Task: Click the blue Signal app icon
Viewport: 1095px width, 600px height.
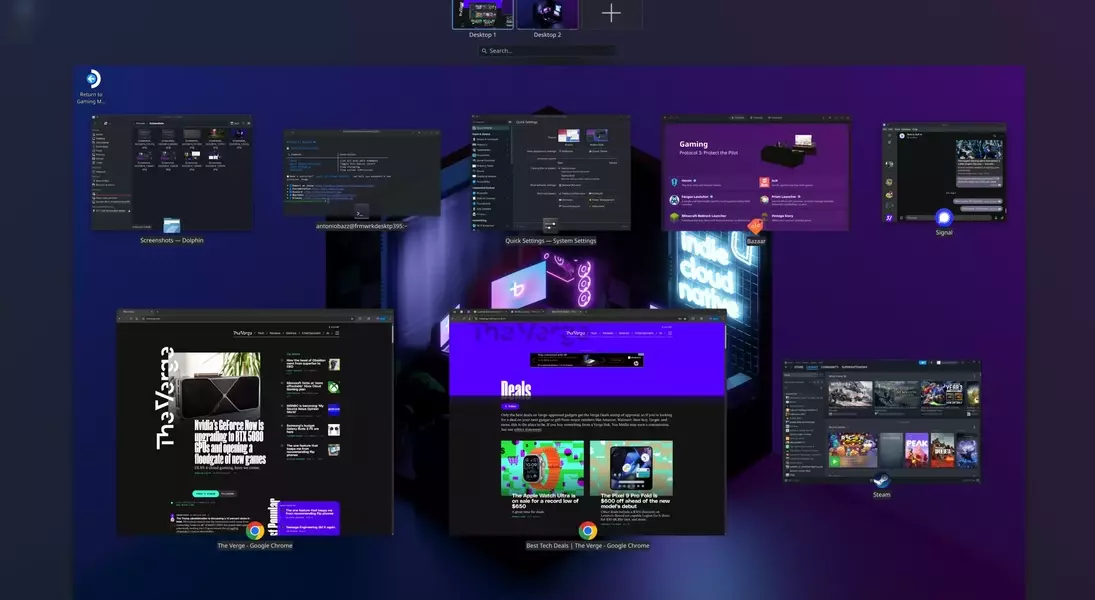Action: 943,217
